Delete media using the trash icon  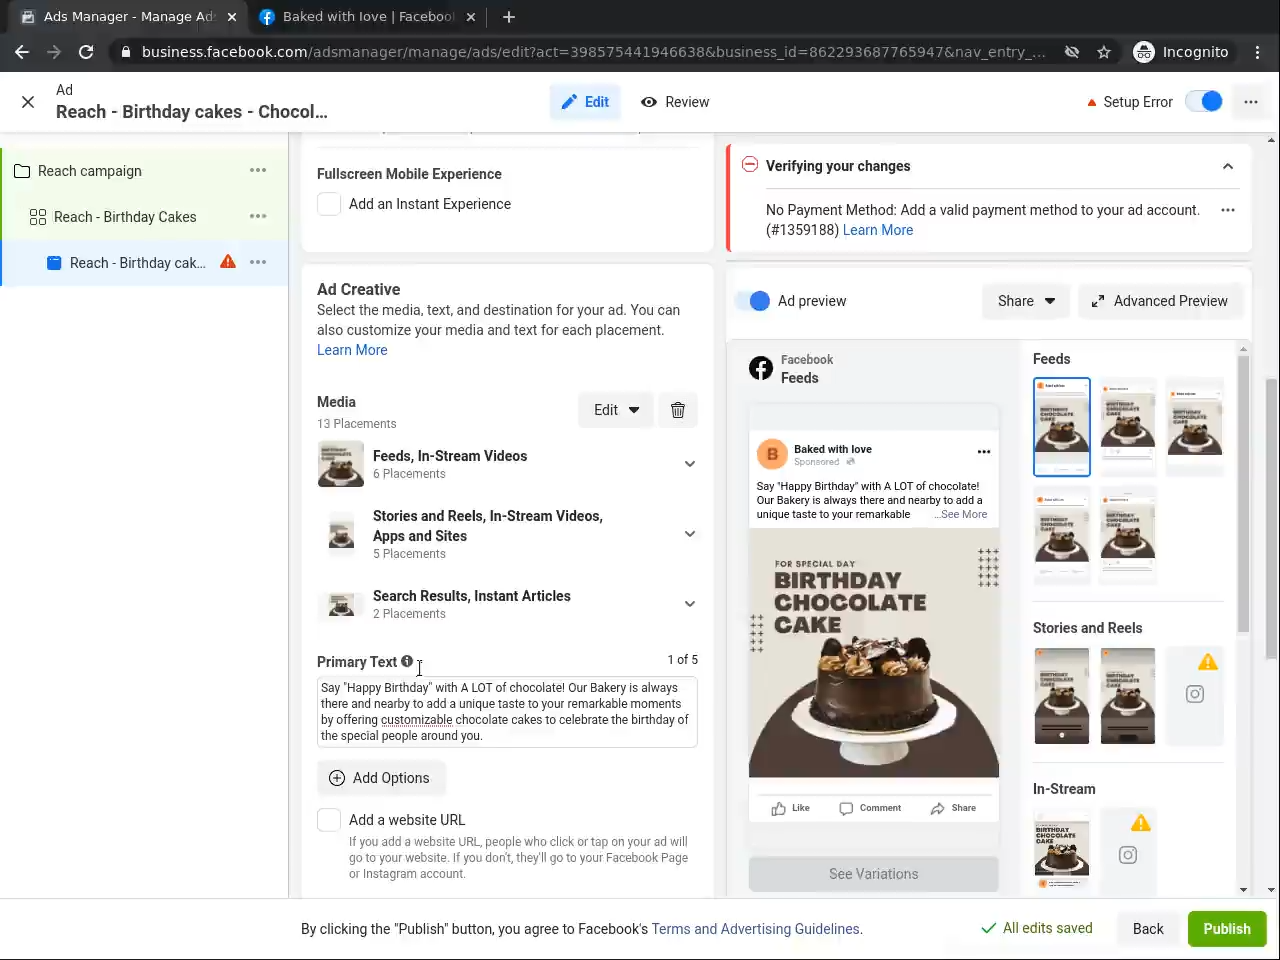pos(678,410)
